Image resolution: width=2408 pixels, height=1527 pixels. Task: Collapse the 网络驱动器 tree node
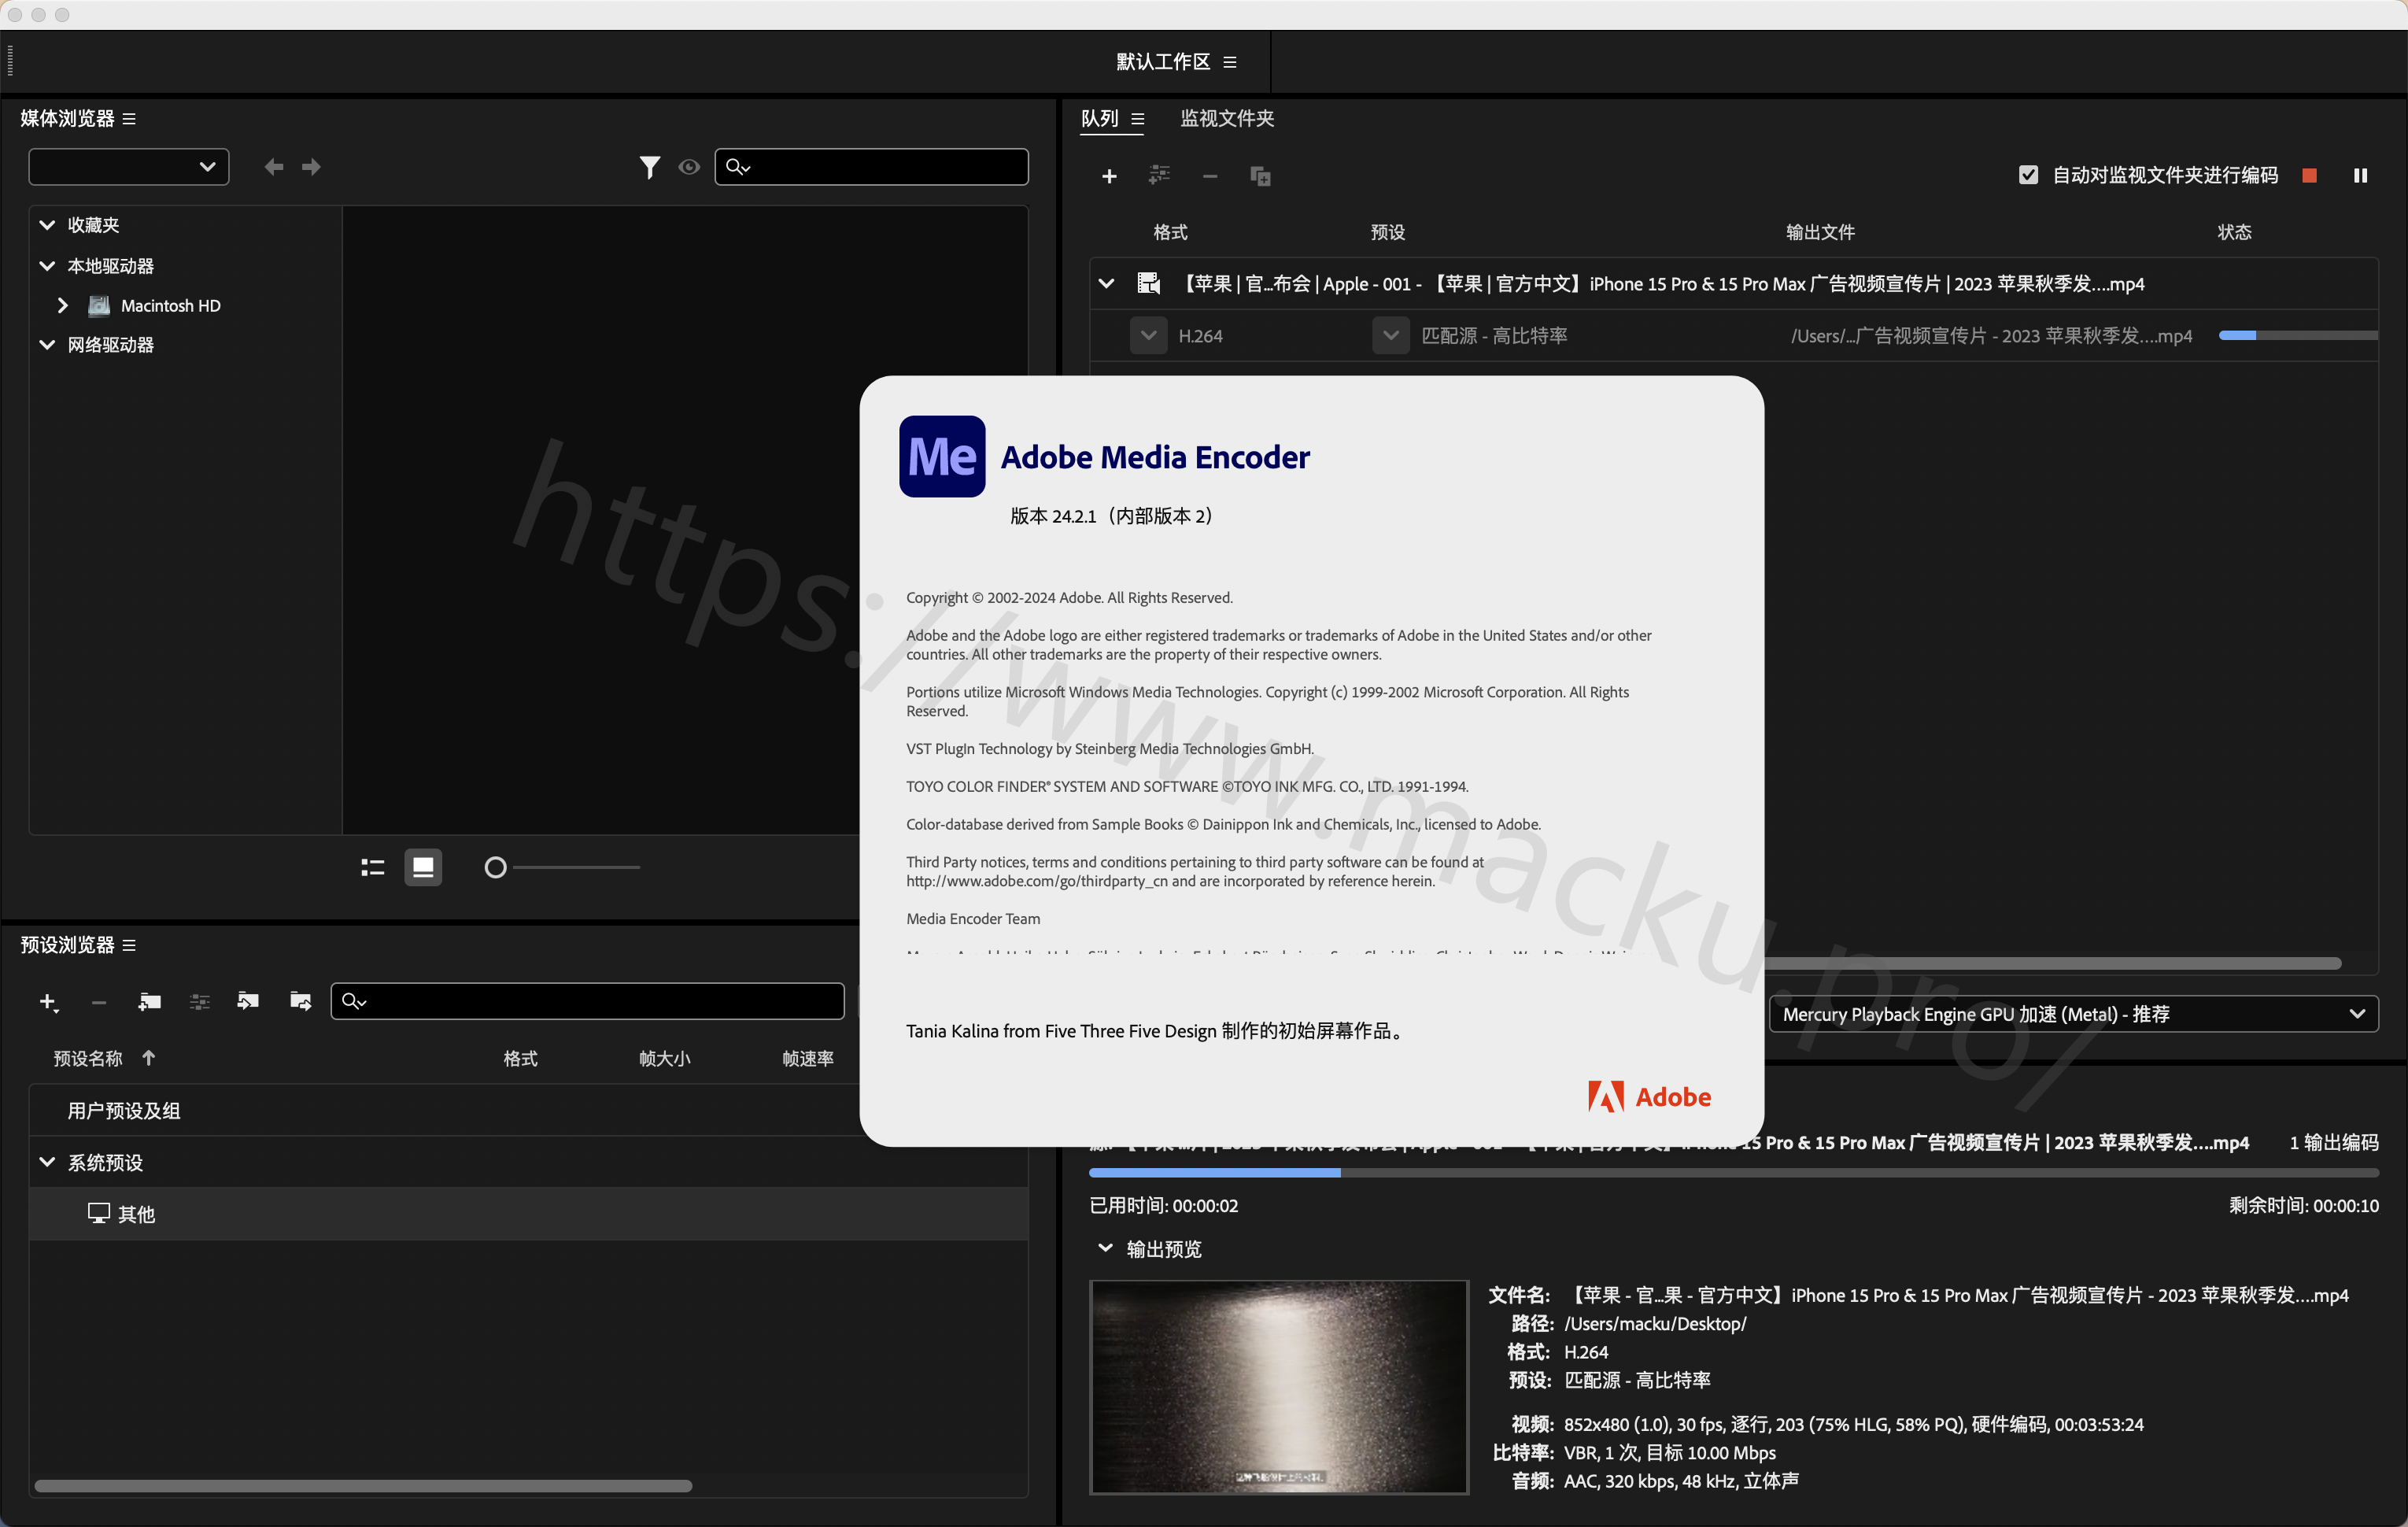point(47,345)
